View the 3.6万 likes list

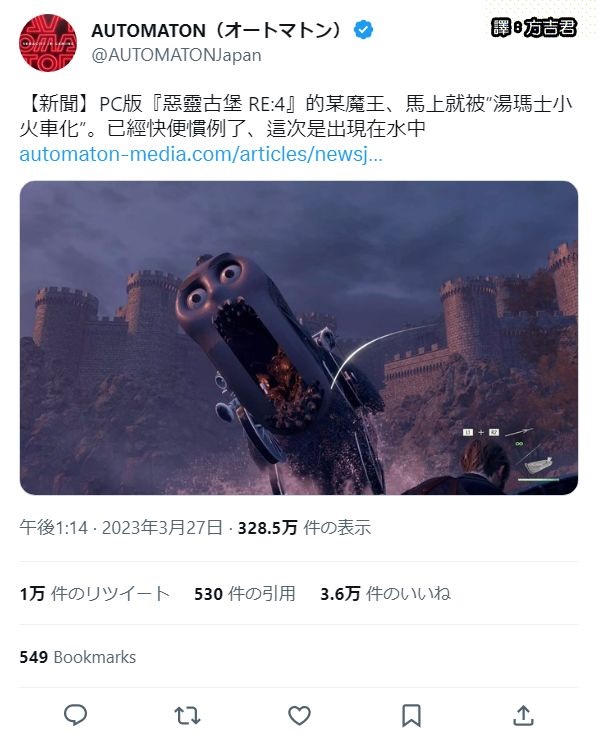(x=385, y=594)
